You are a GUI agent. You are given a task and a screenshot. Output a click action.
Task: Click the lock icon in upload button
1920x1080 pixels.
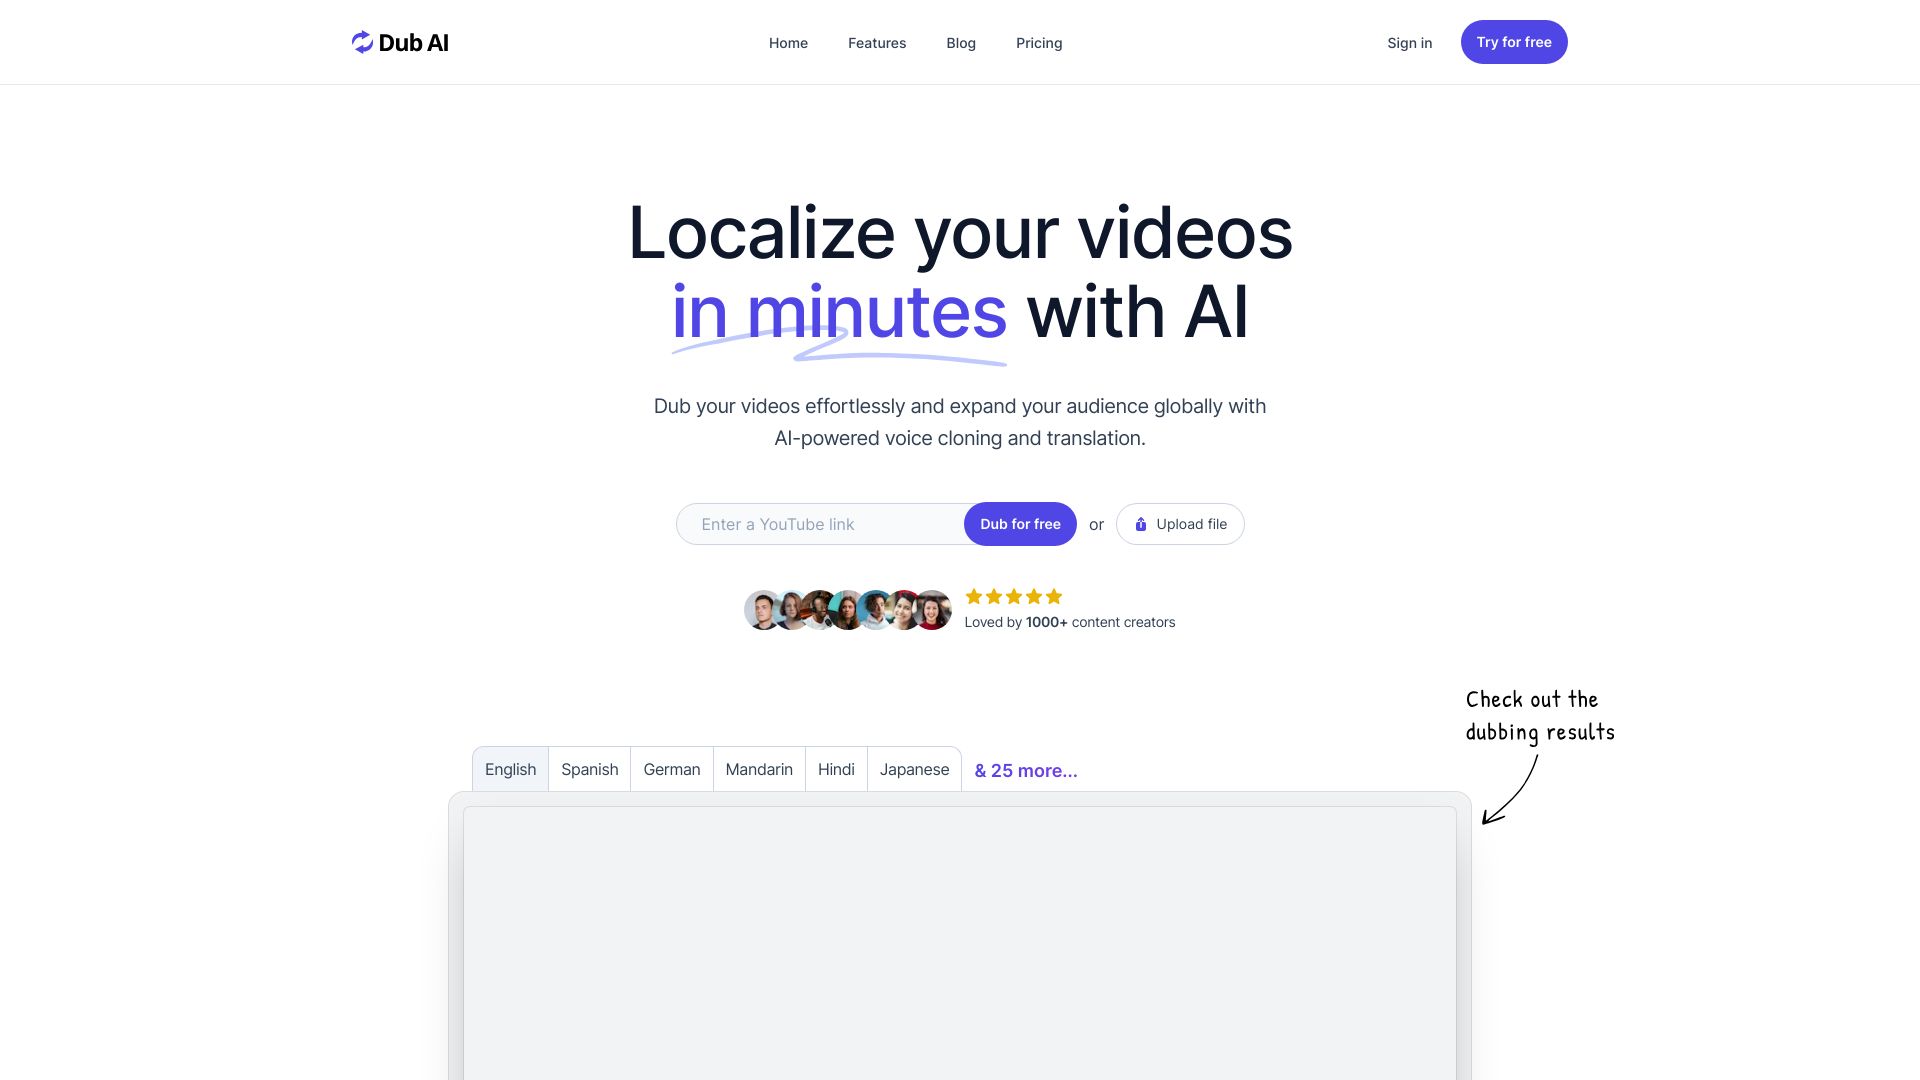[1141, 524]
